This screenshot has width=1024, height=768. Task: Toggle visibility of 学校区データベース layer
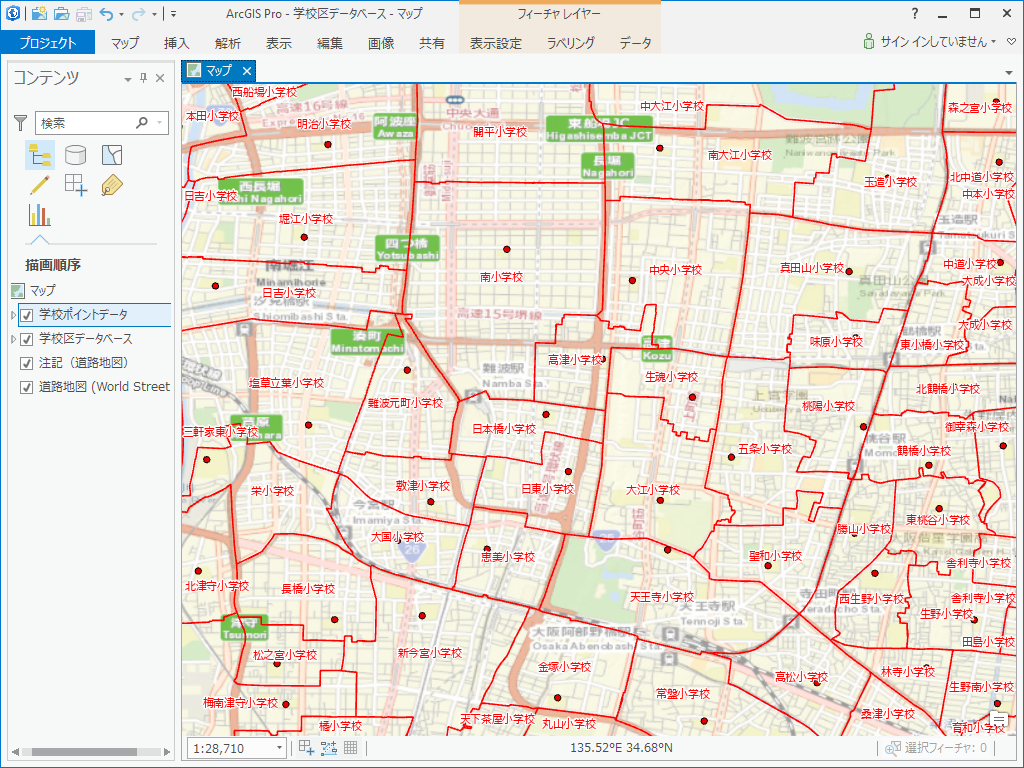[x=27, y=340]
